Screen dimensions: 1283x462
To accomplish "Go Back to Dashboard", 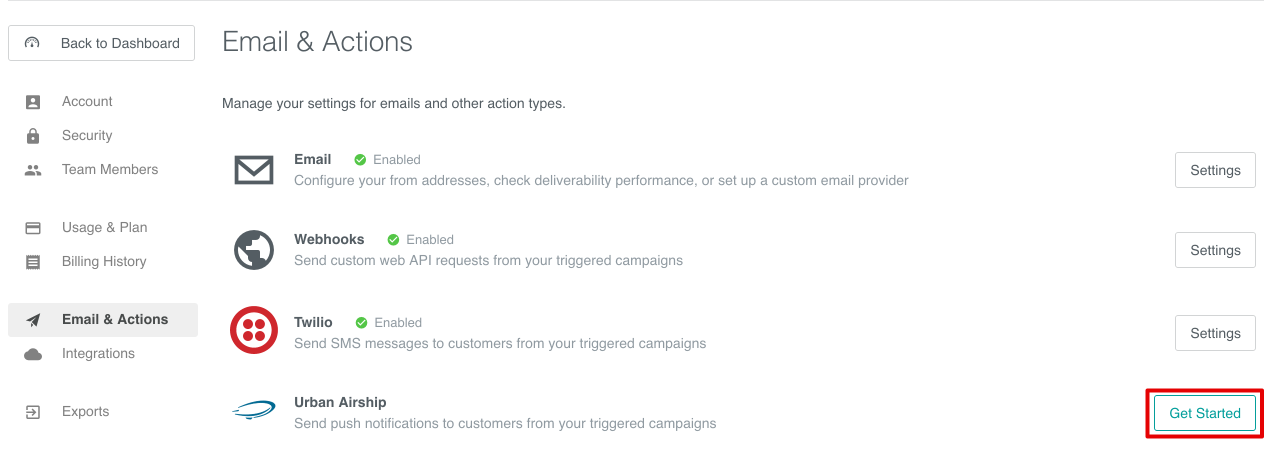I will [x=101, y=43].
